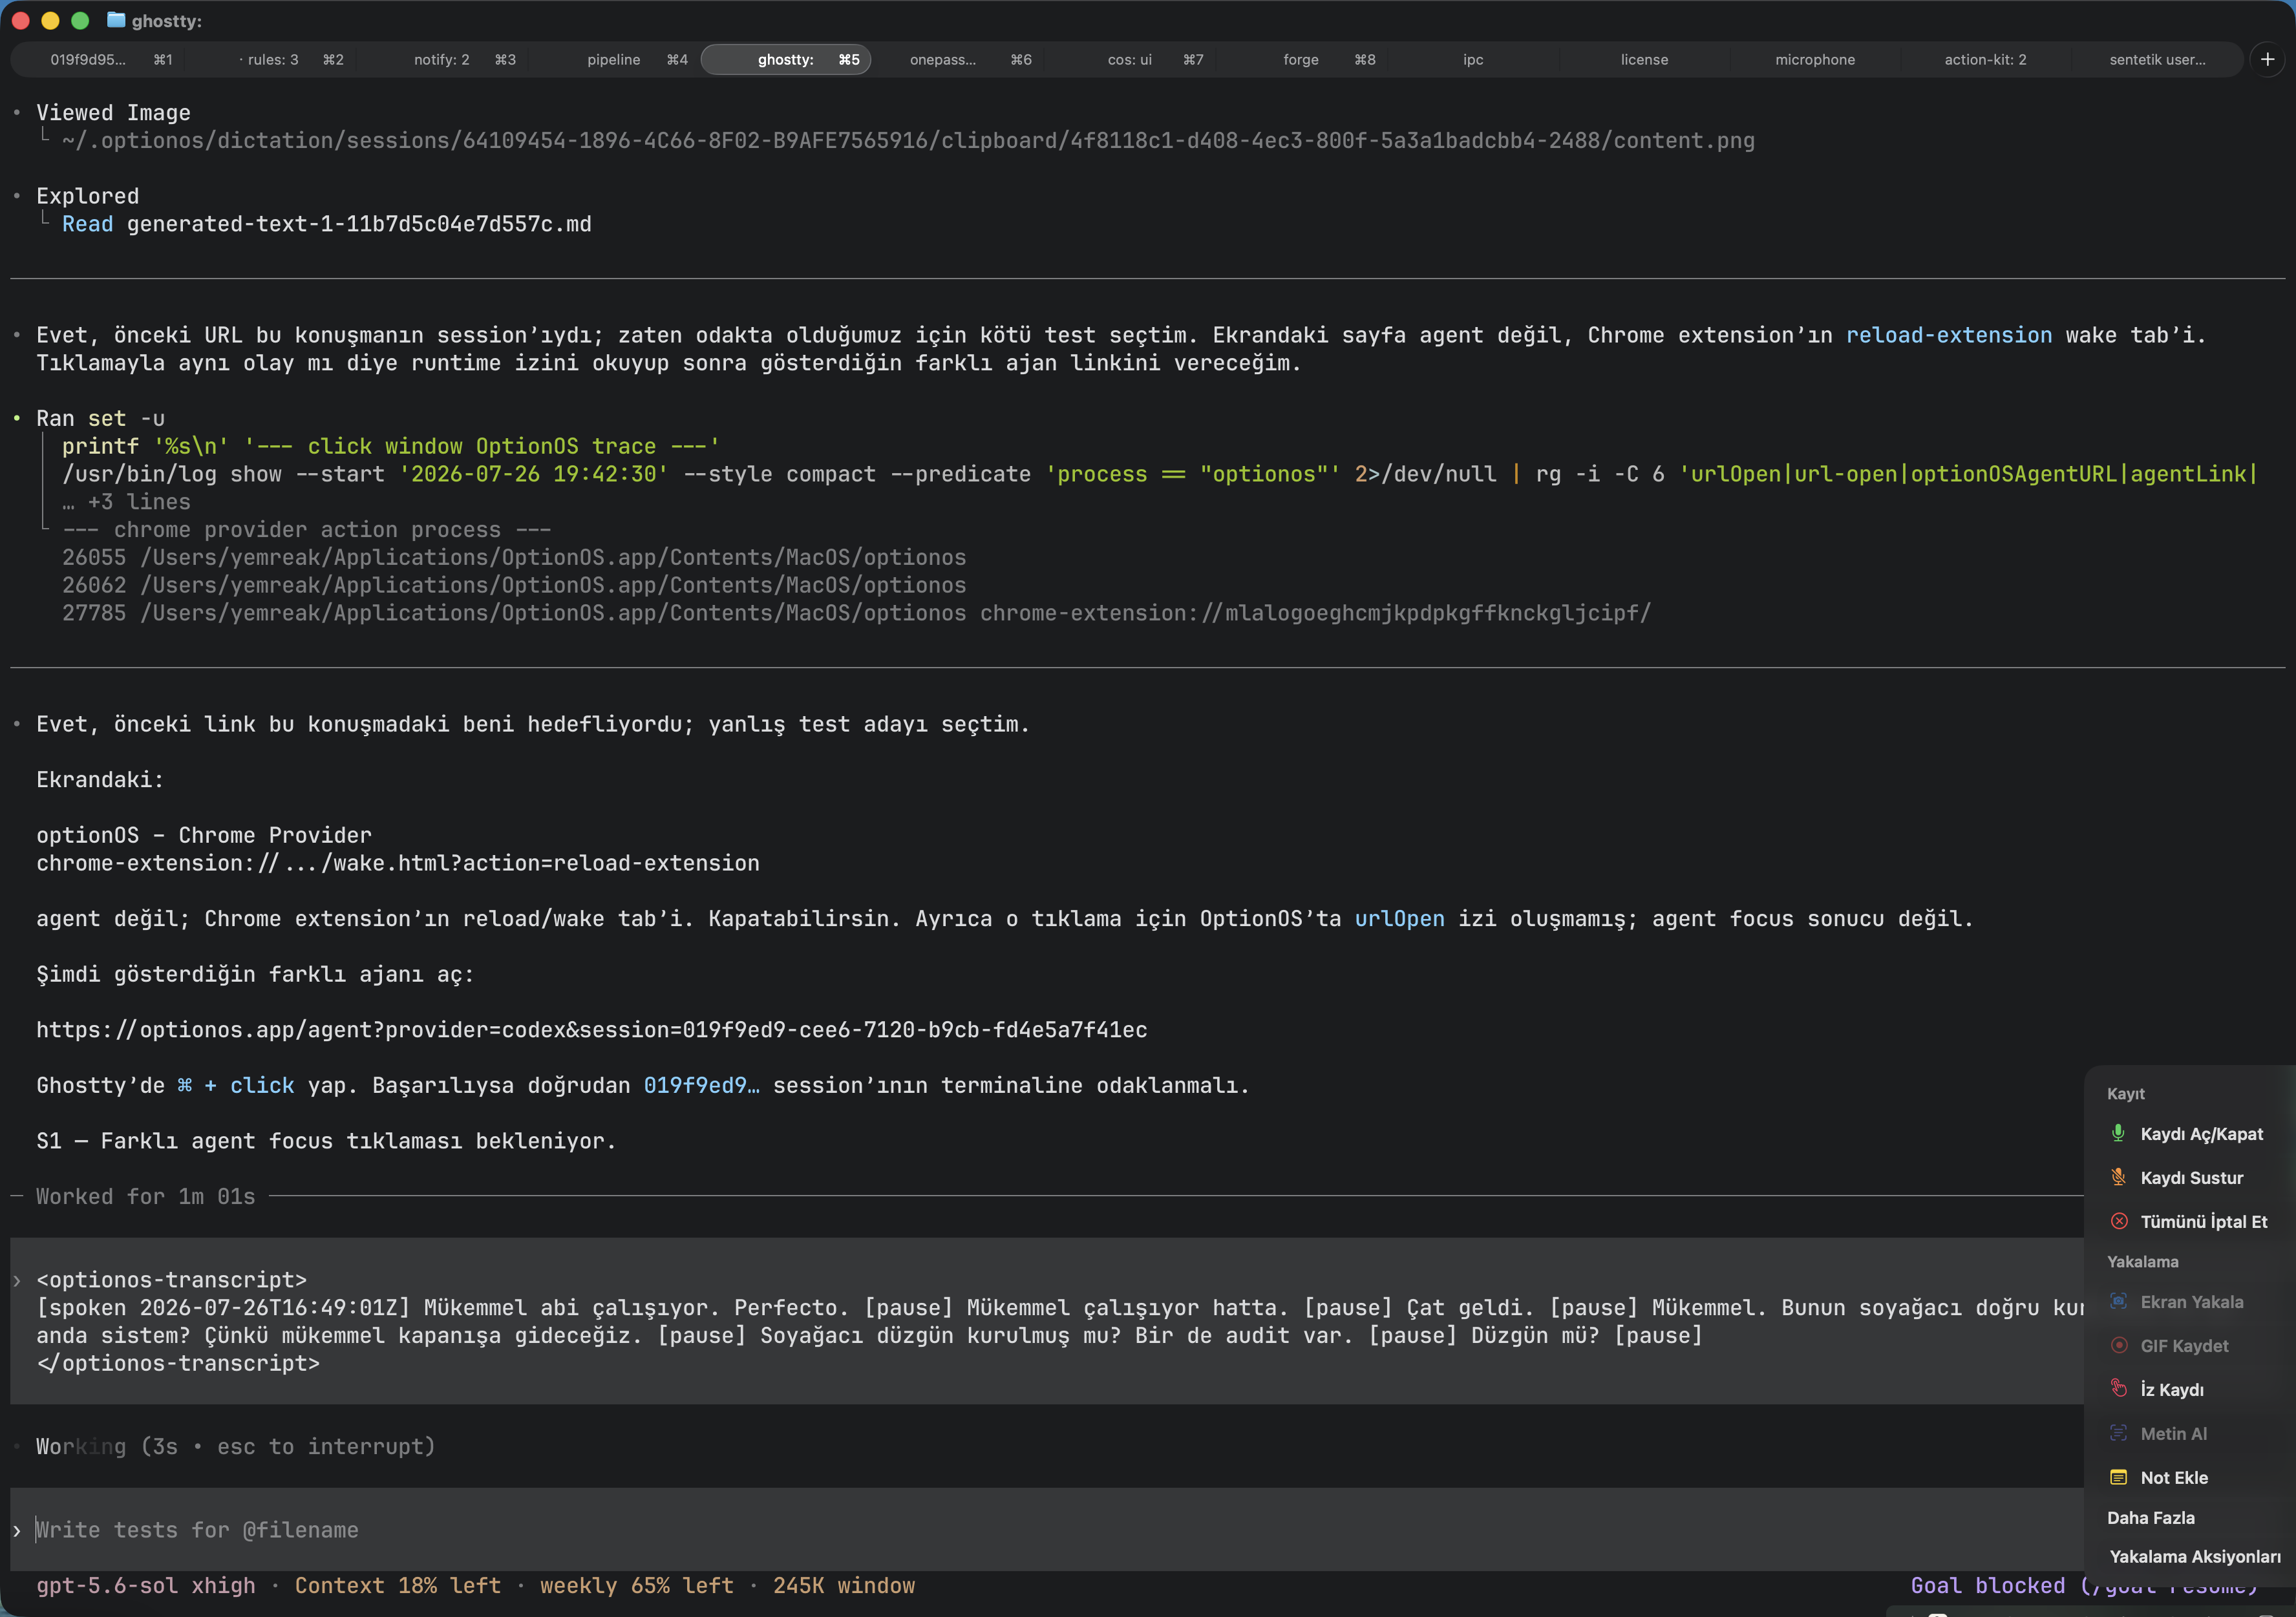This screenshot has height=1617, width=2296.
Task: Click the GIF Kaydet record icon
Action: (x=2118, y=1345)
